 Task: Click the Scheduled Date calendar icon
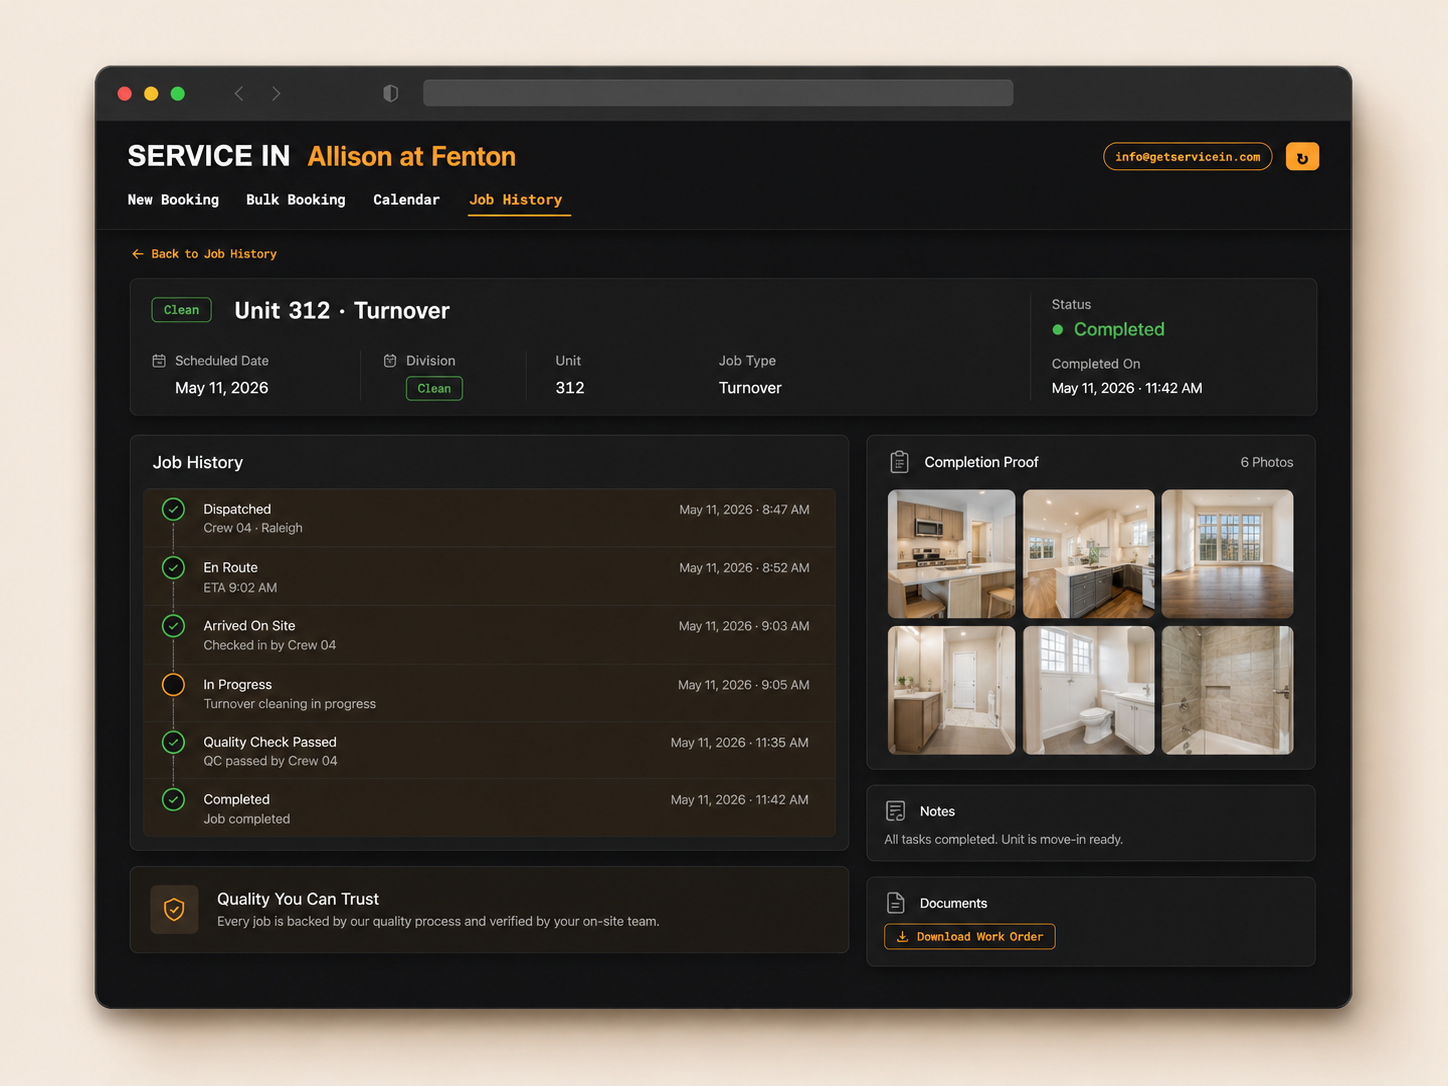coord(159,361)
